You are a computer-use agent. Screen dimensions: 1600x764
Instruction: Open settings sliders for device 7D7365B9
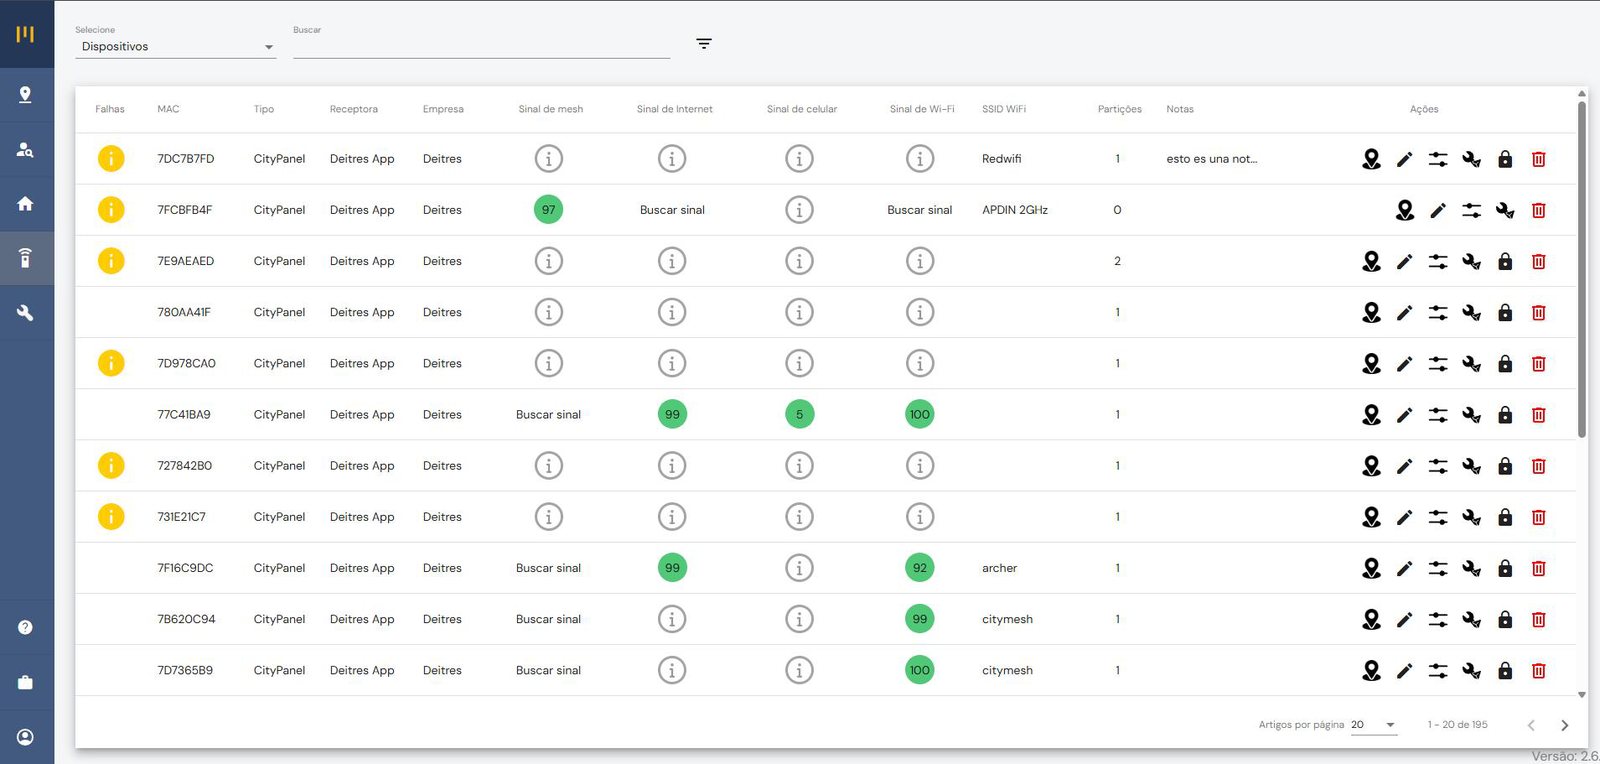tap(1438, 671)
